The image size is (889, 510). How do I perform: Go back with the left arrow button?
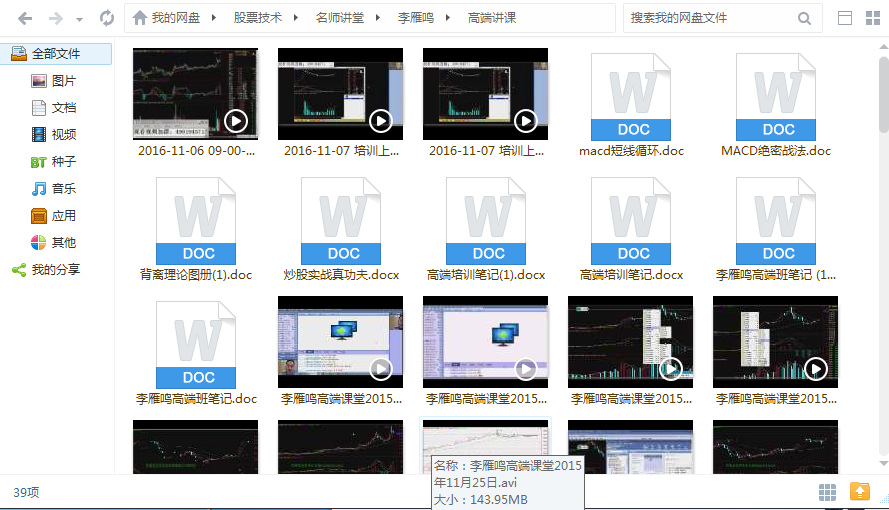pyautogui.click(x=25, y=19)
